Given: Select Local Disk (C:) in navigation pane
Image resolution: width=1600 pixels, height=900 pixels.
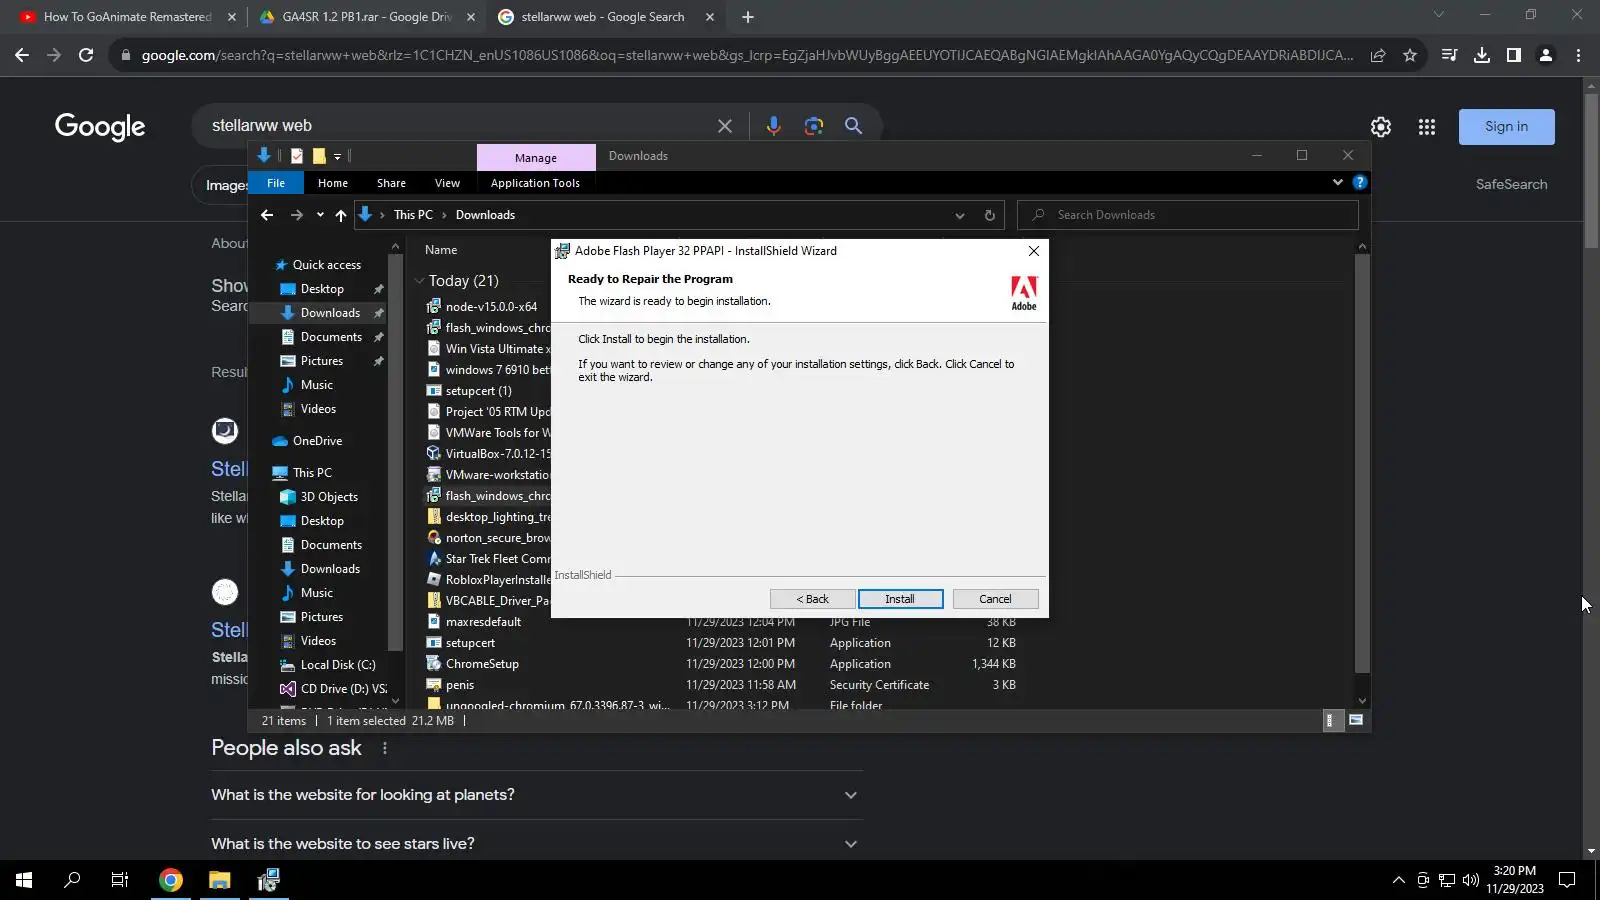Looking at the screenshot, I should [x=338, y=665].
